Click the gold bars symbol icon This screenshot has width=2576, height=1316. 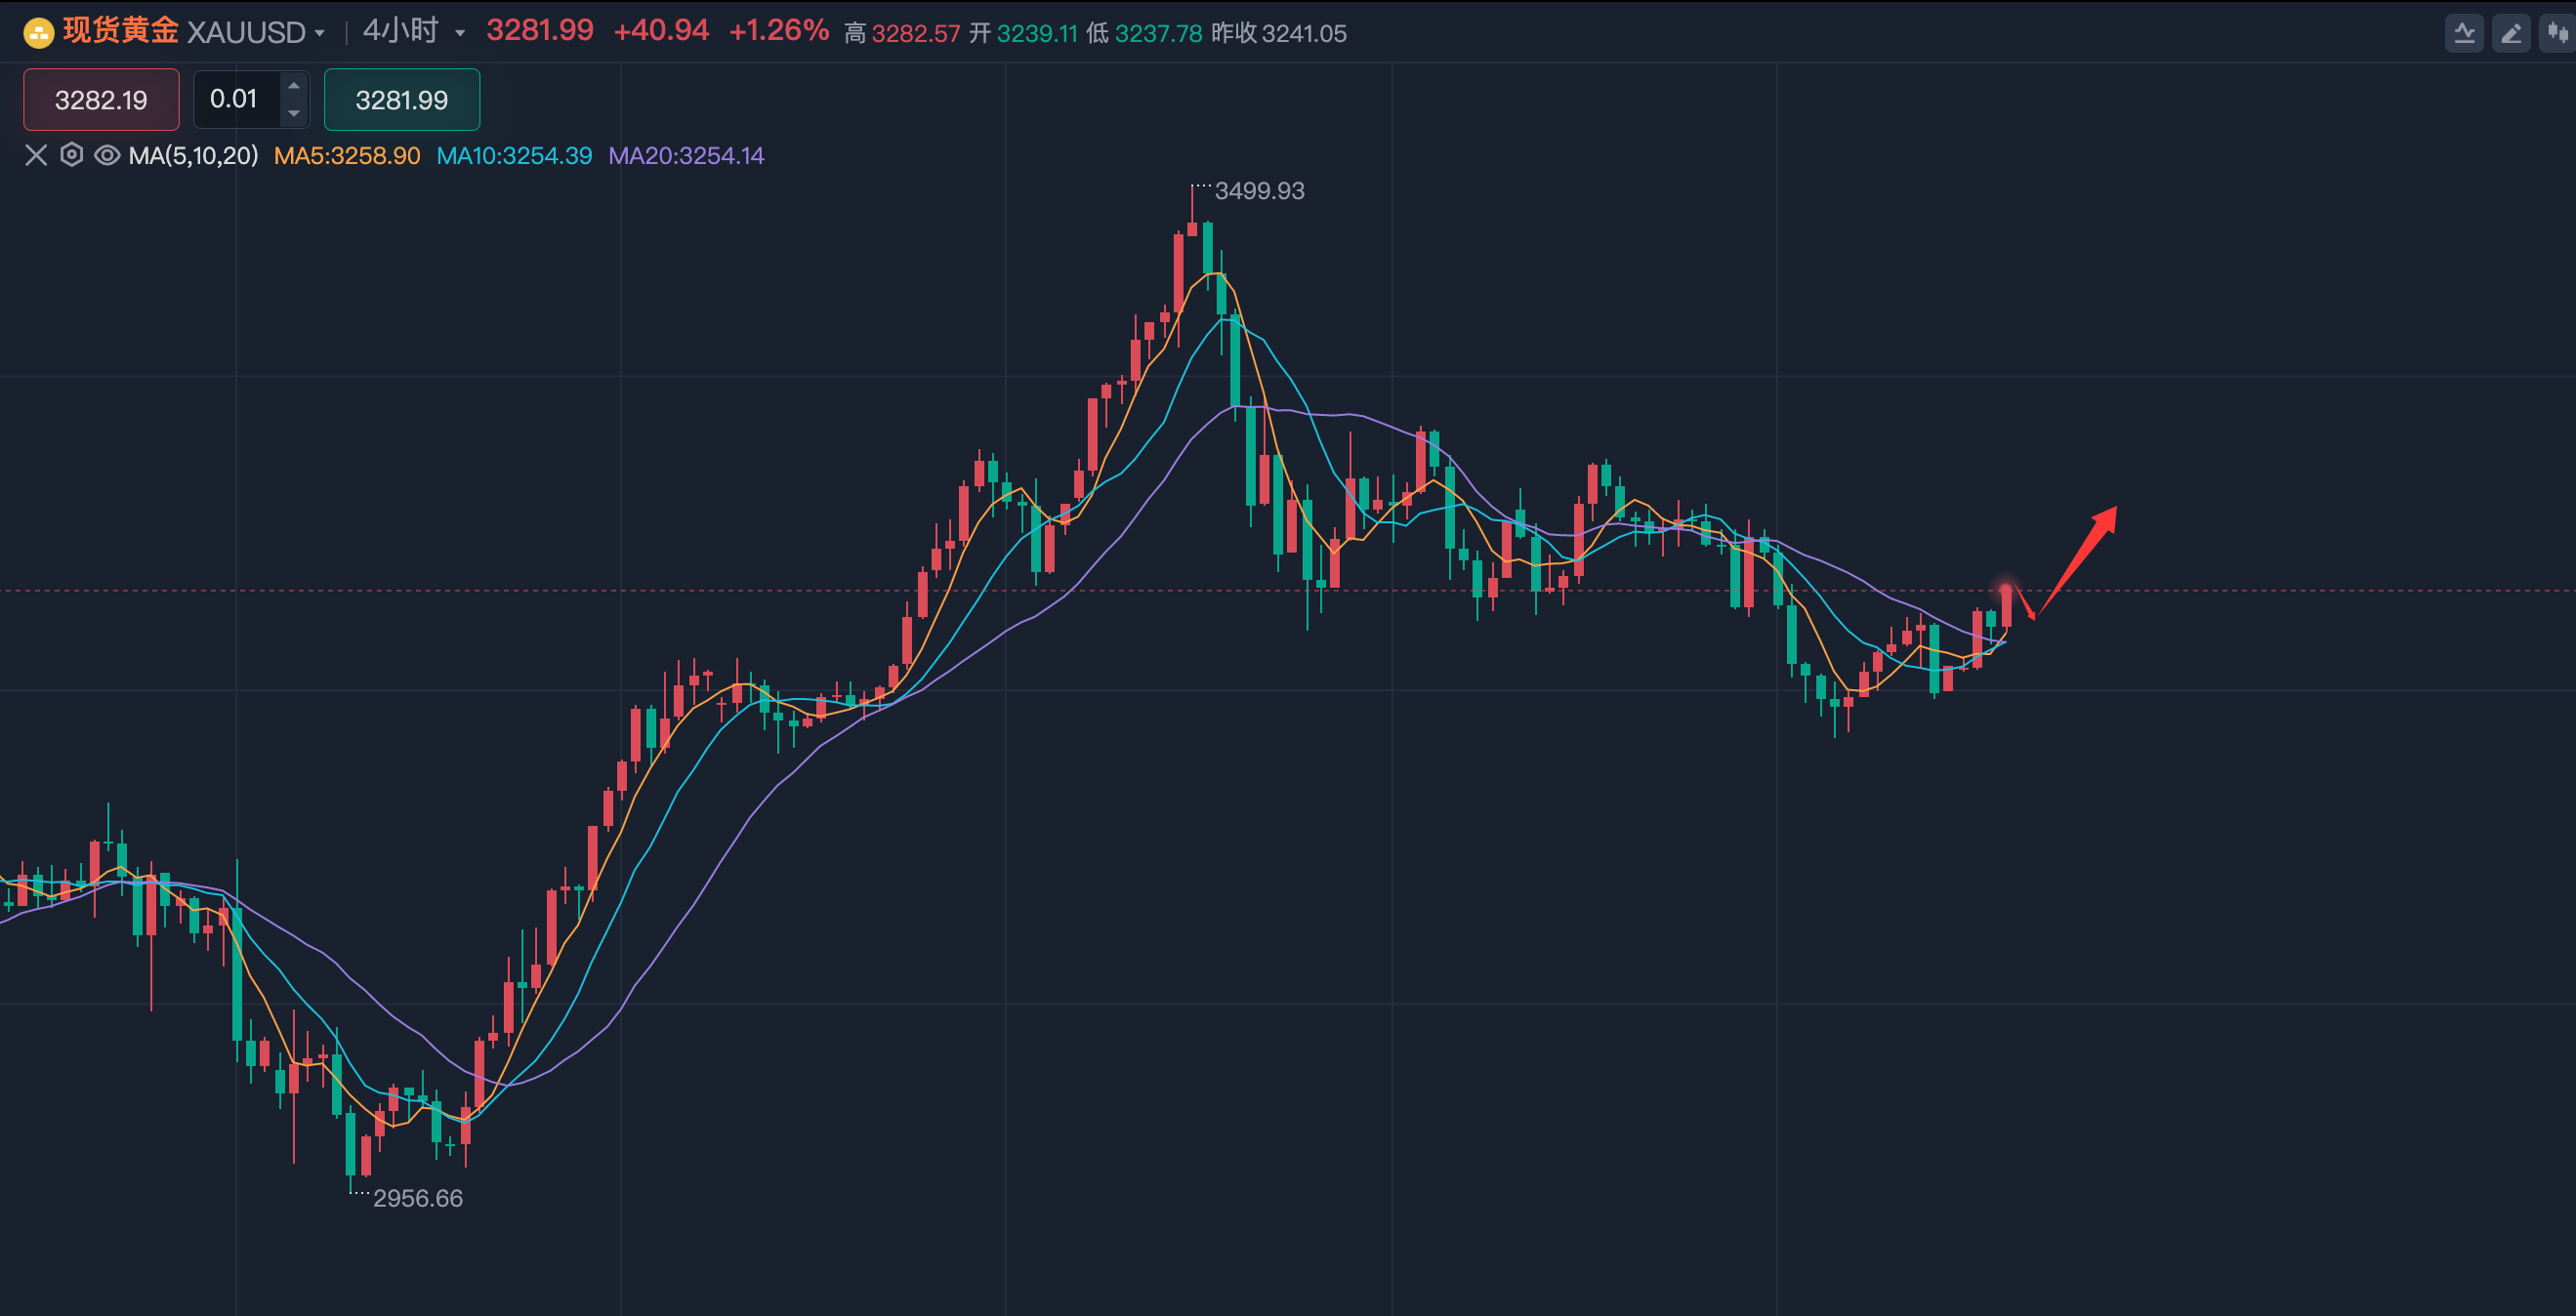coord(38,33)
